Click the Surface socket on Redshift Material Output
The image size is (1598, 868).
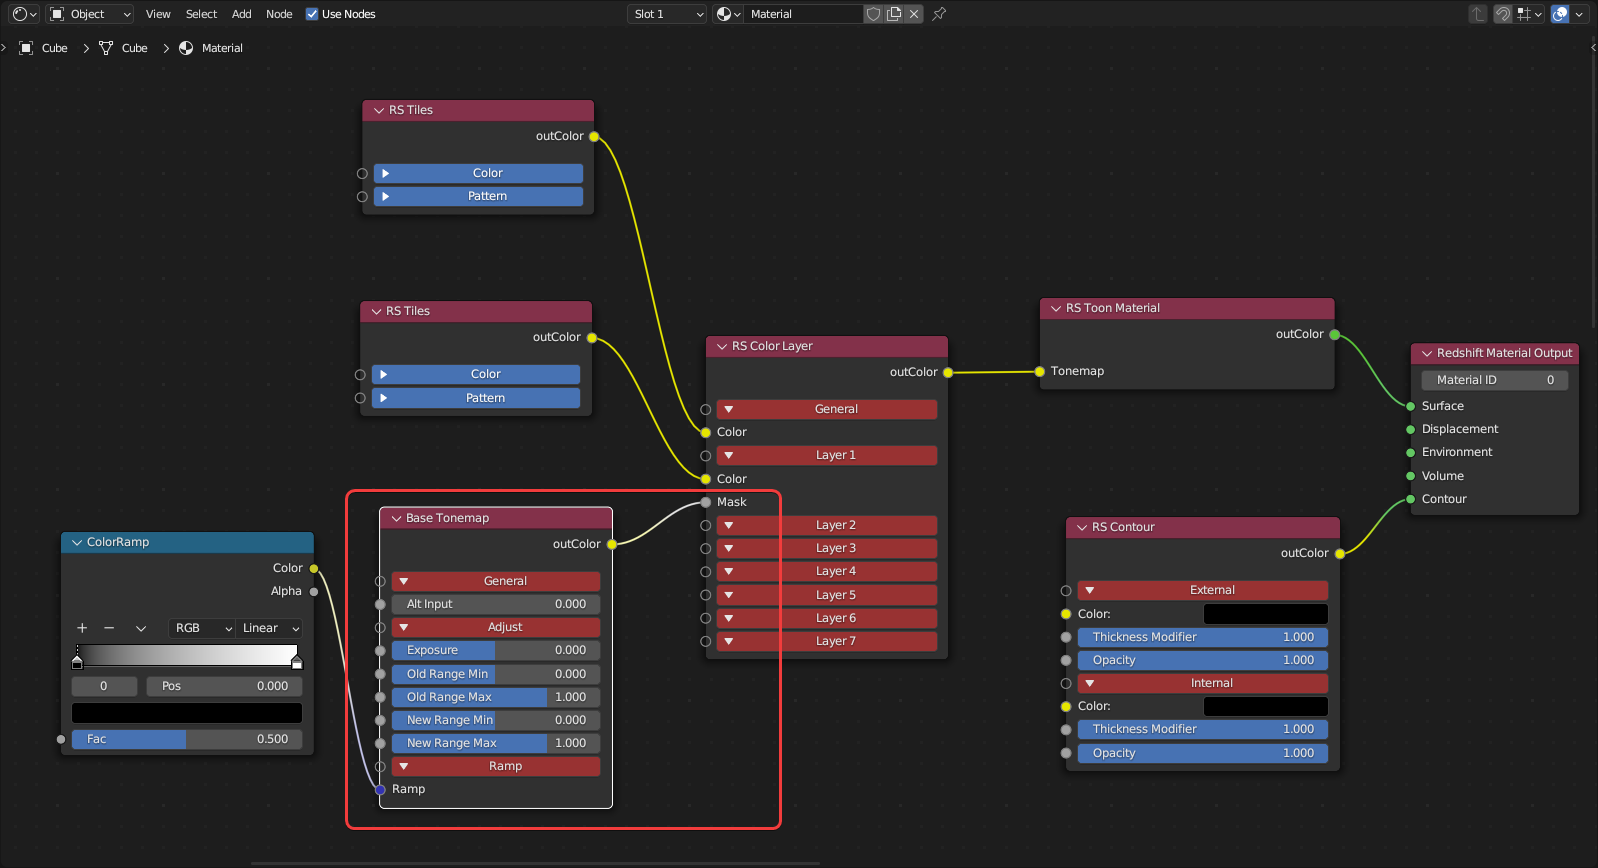[x=1411, y=406]
